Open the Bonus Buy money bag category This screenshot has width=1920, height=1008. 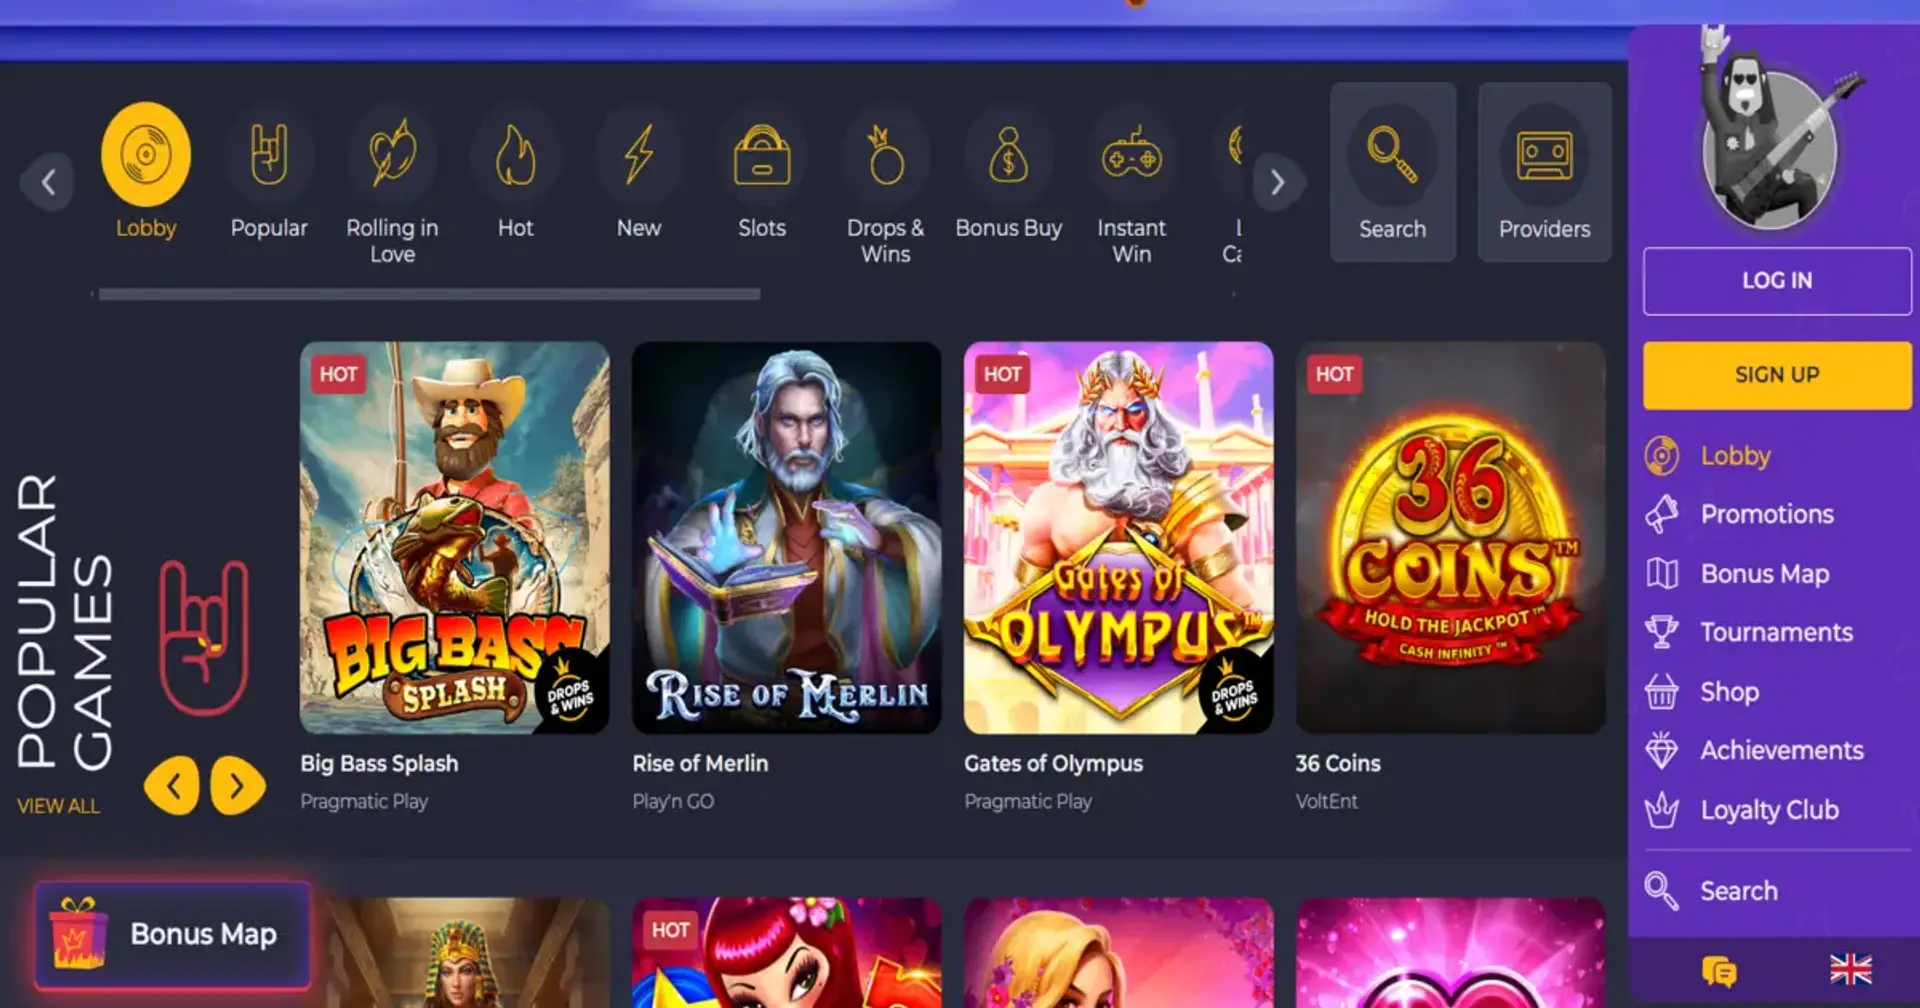tap(1008, 154)
